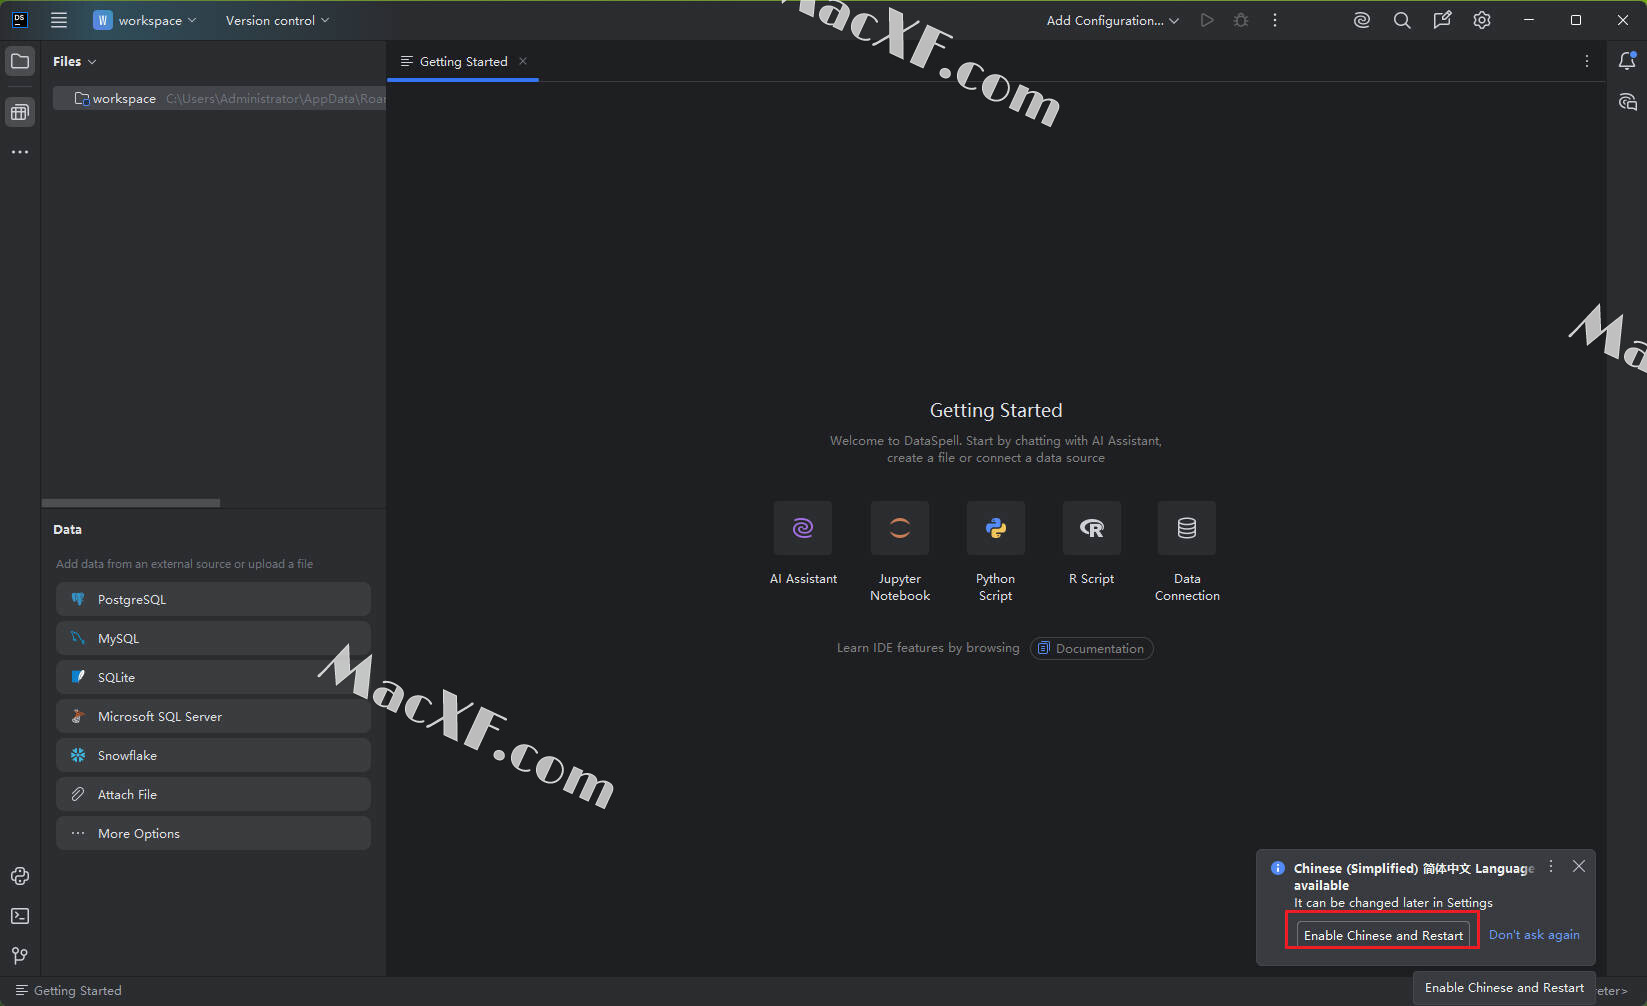Open the Add Configuration dropdown
Viewport: 1647px width, 1006px height.
coord(1113,20)
